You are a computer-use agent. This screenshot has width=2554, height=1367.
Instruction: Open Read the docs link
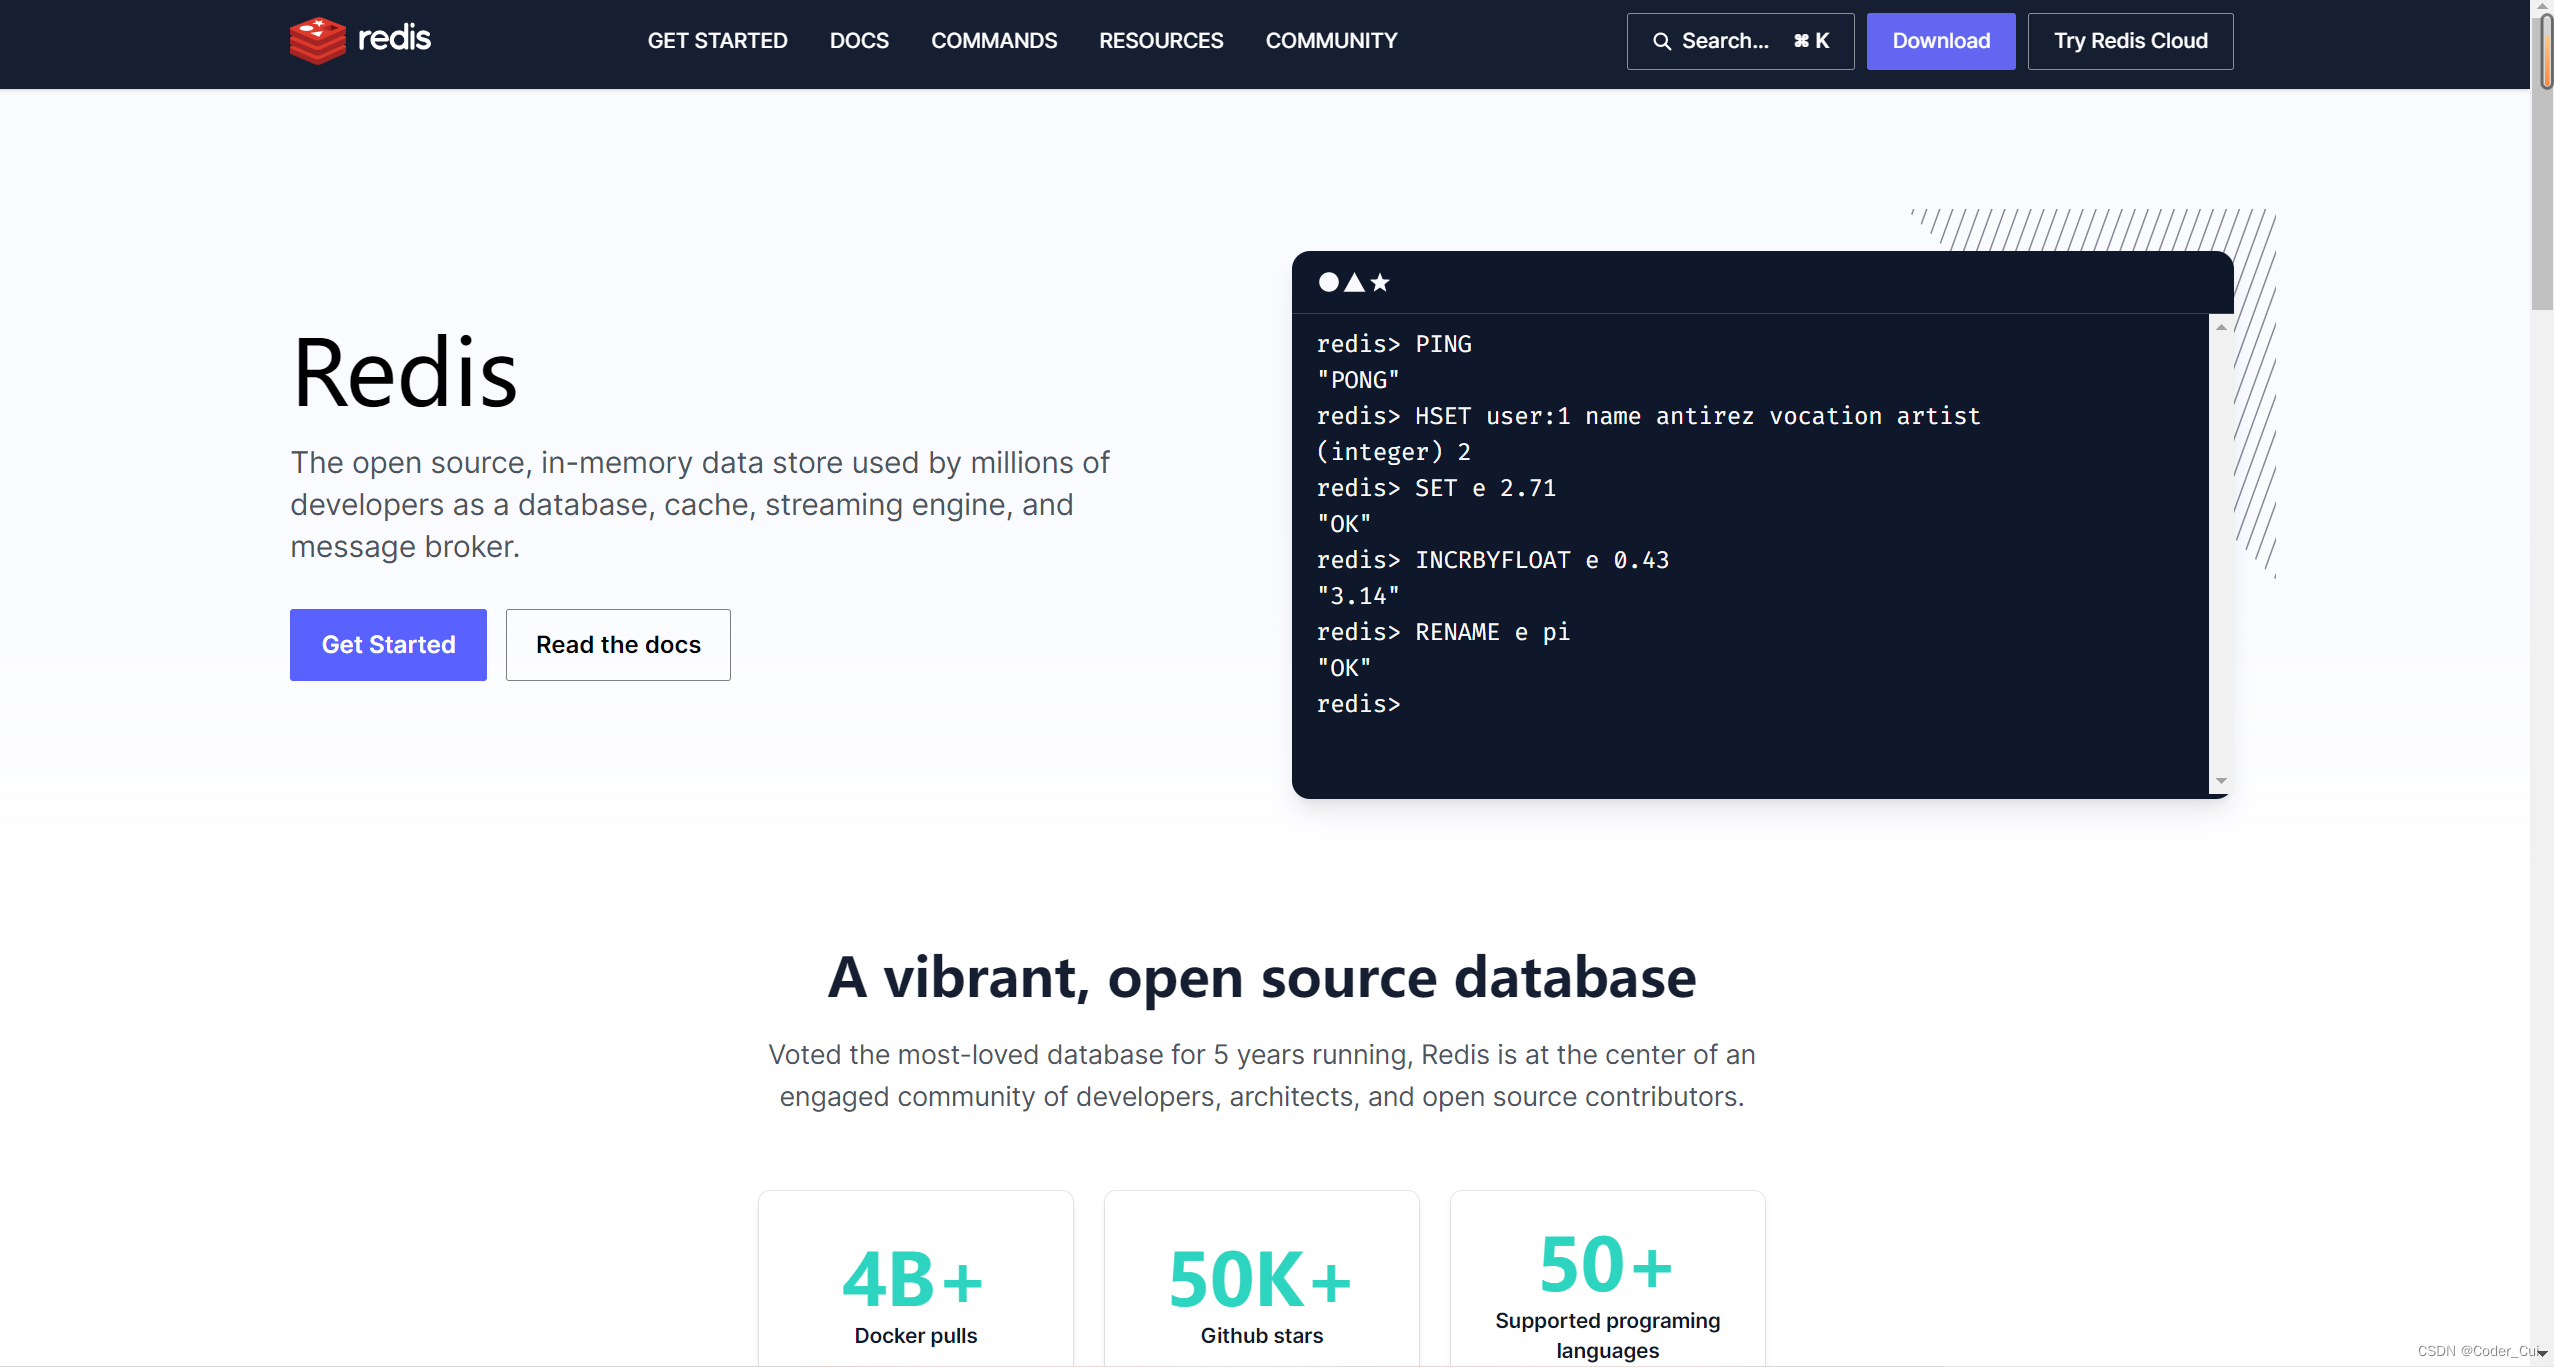tap(618, 645)
